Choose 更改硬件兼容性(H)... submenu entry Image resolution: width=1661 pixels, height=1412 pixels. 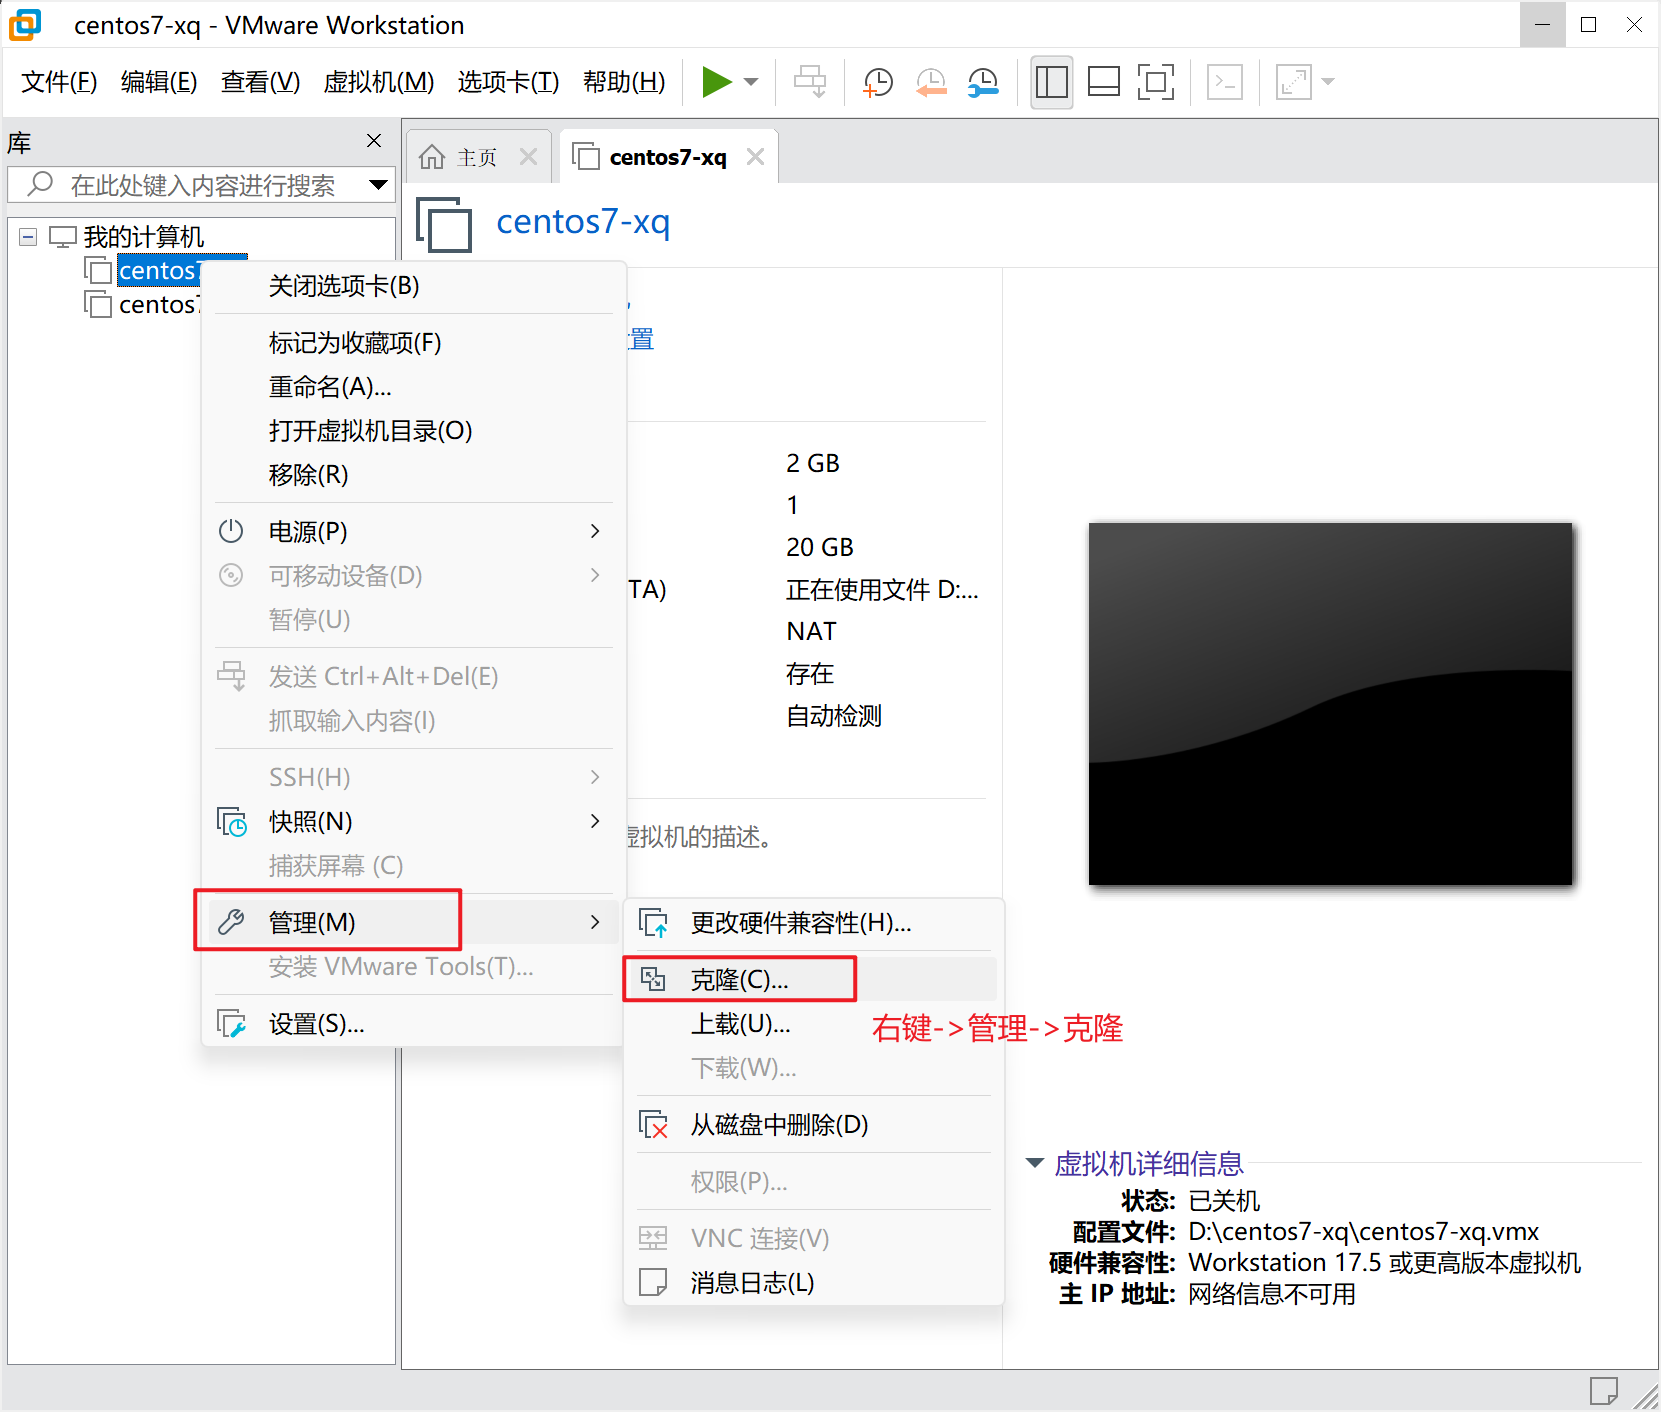pos(814,923)
